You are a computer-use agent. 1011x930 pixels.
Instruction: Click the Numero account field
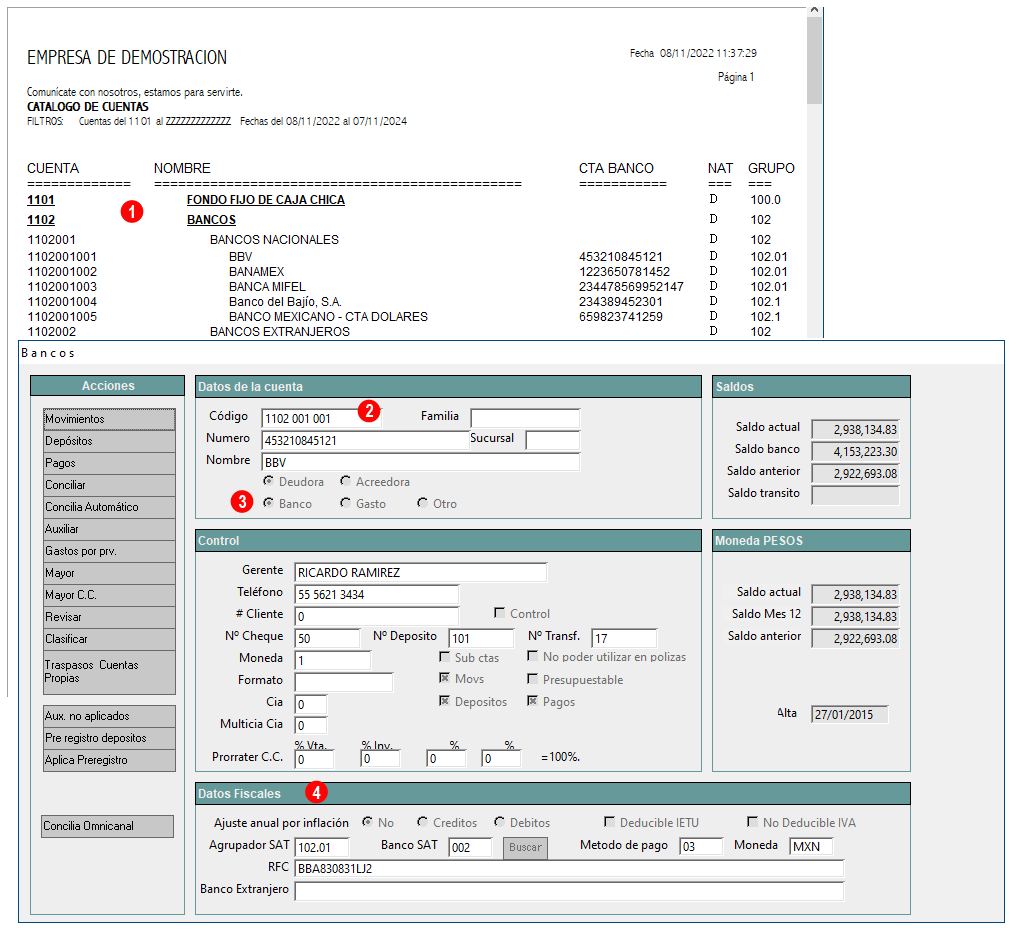pyautogui.click(x=366, y=440)
